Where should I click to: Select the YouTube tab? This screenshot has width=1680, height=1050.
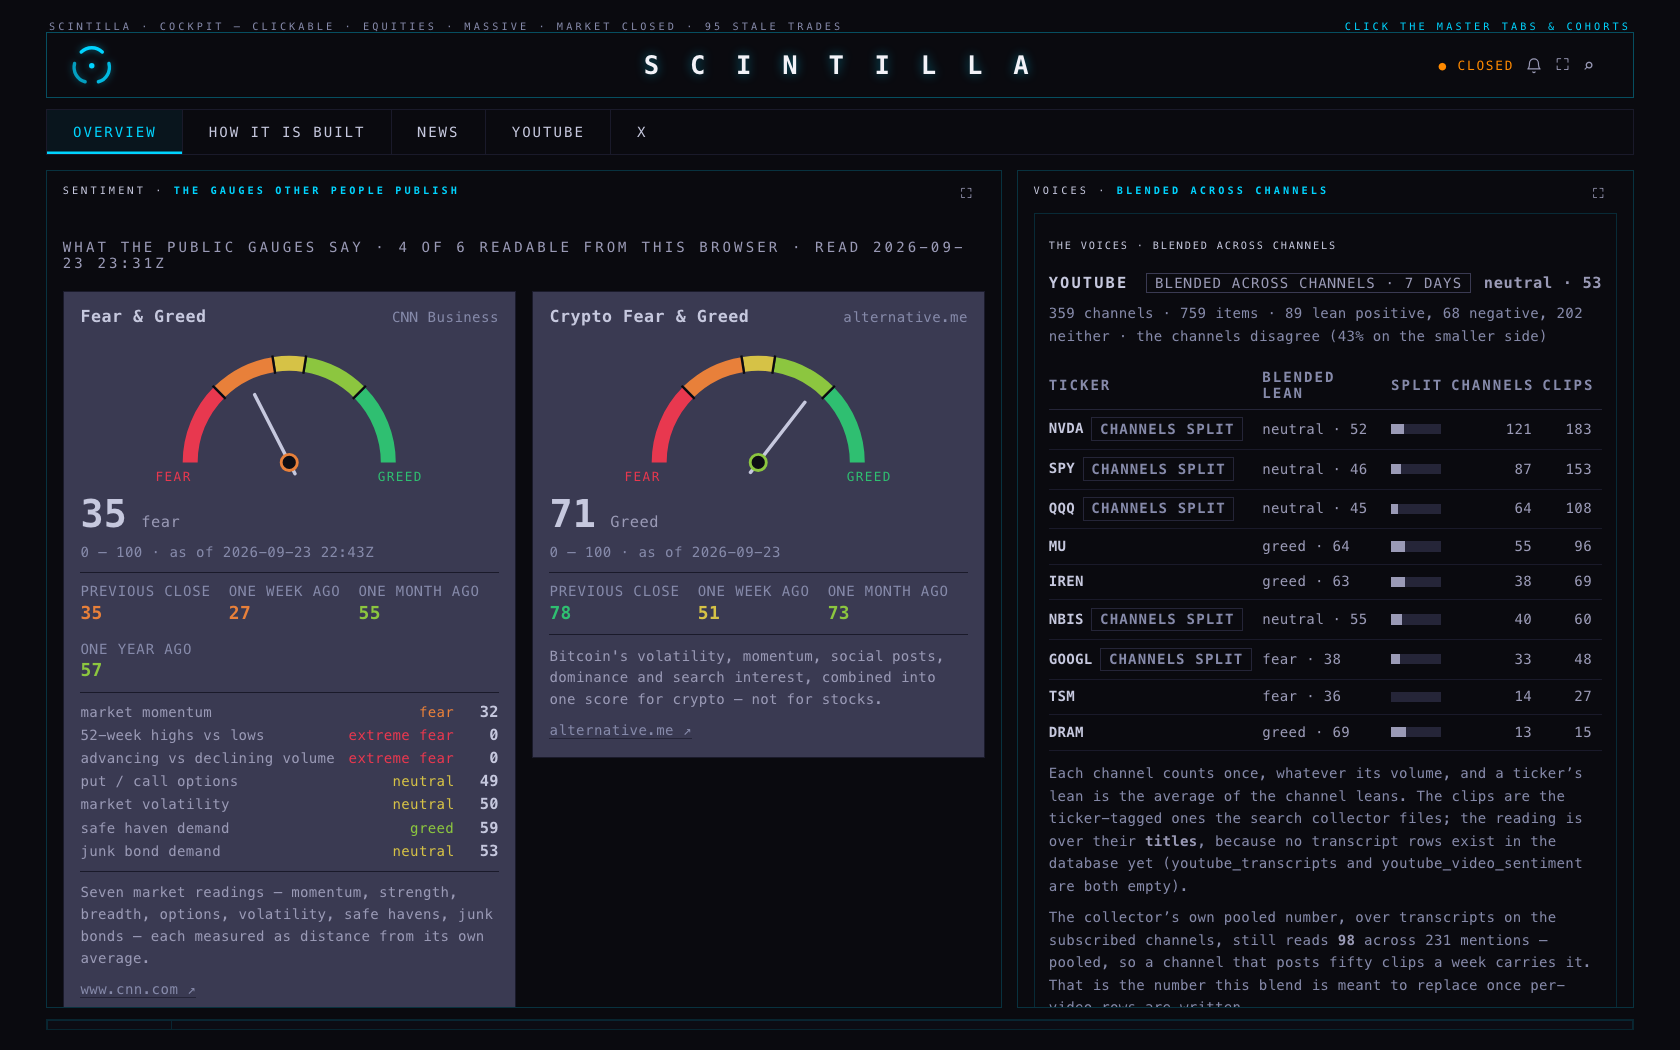point(547,132)
